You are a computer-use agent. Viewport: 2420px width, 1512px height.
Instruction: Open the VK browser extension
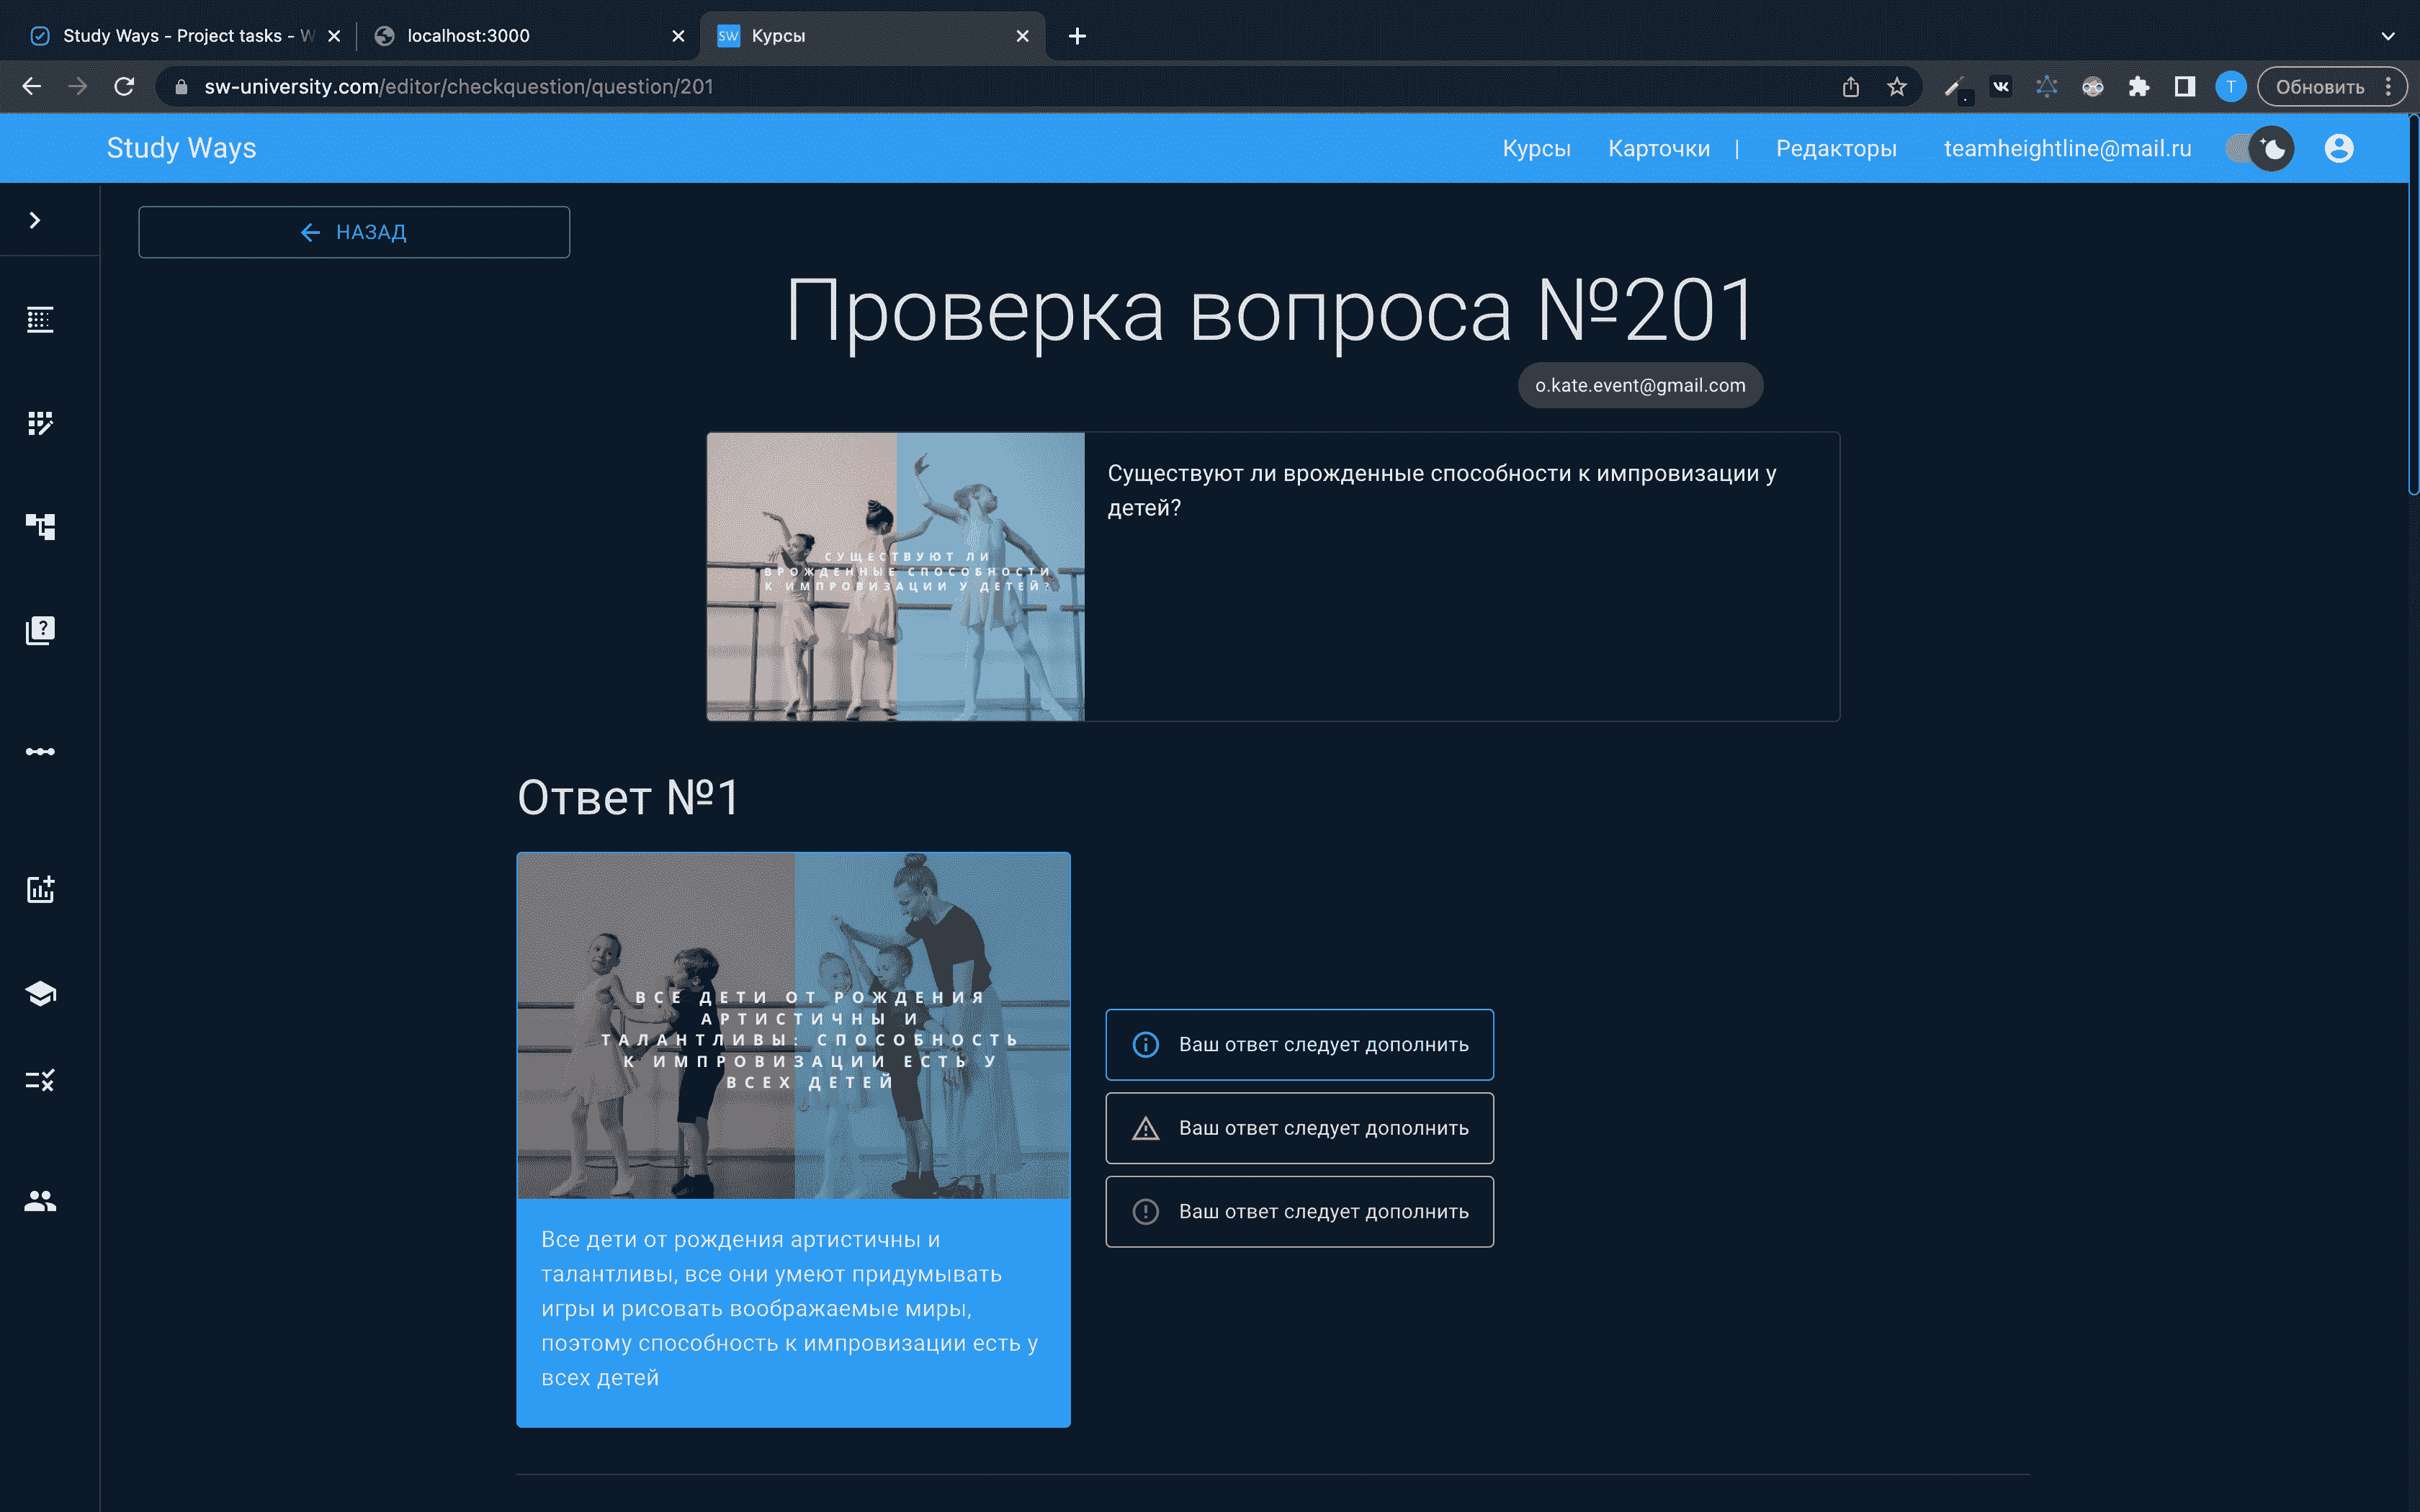point(2000,87)
